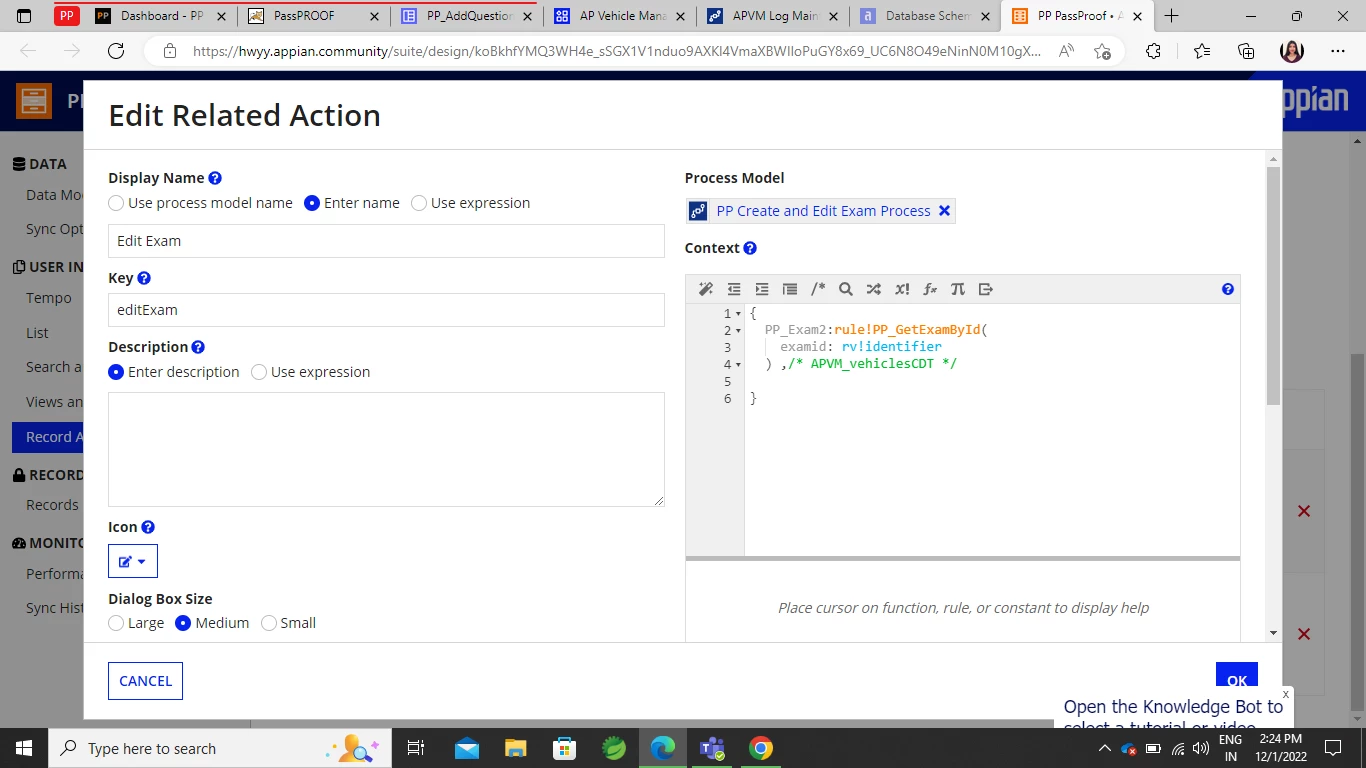Choose Medium dialog box size
This screenshot has width=1366, height=768.
[183, 623]
